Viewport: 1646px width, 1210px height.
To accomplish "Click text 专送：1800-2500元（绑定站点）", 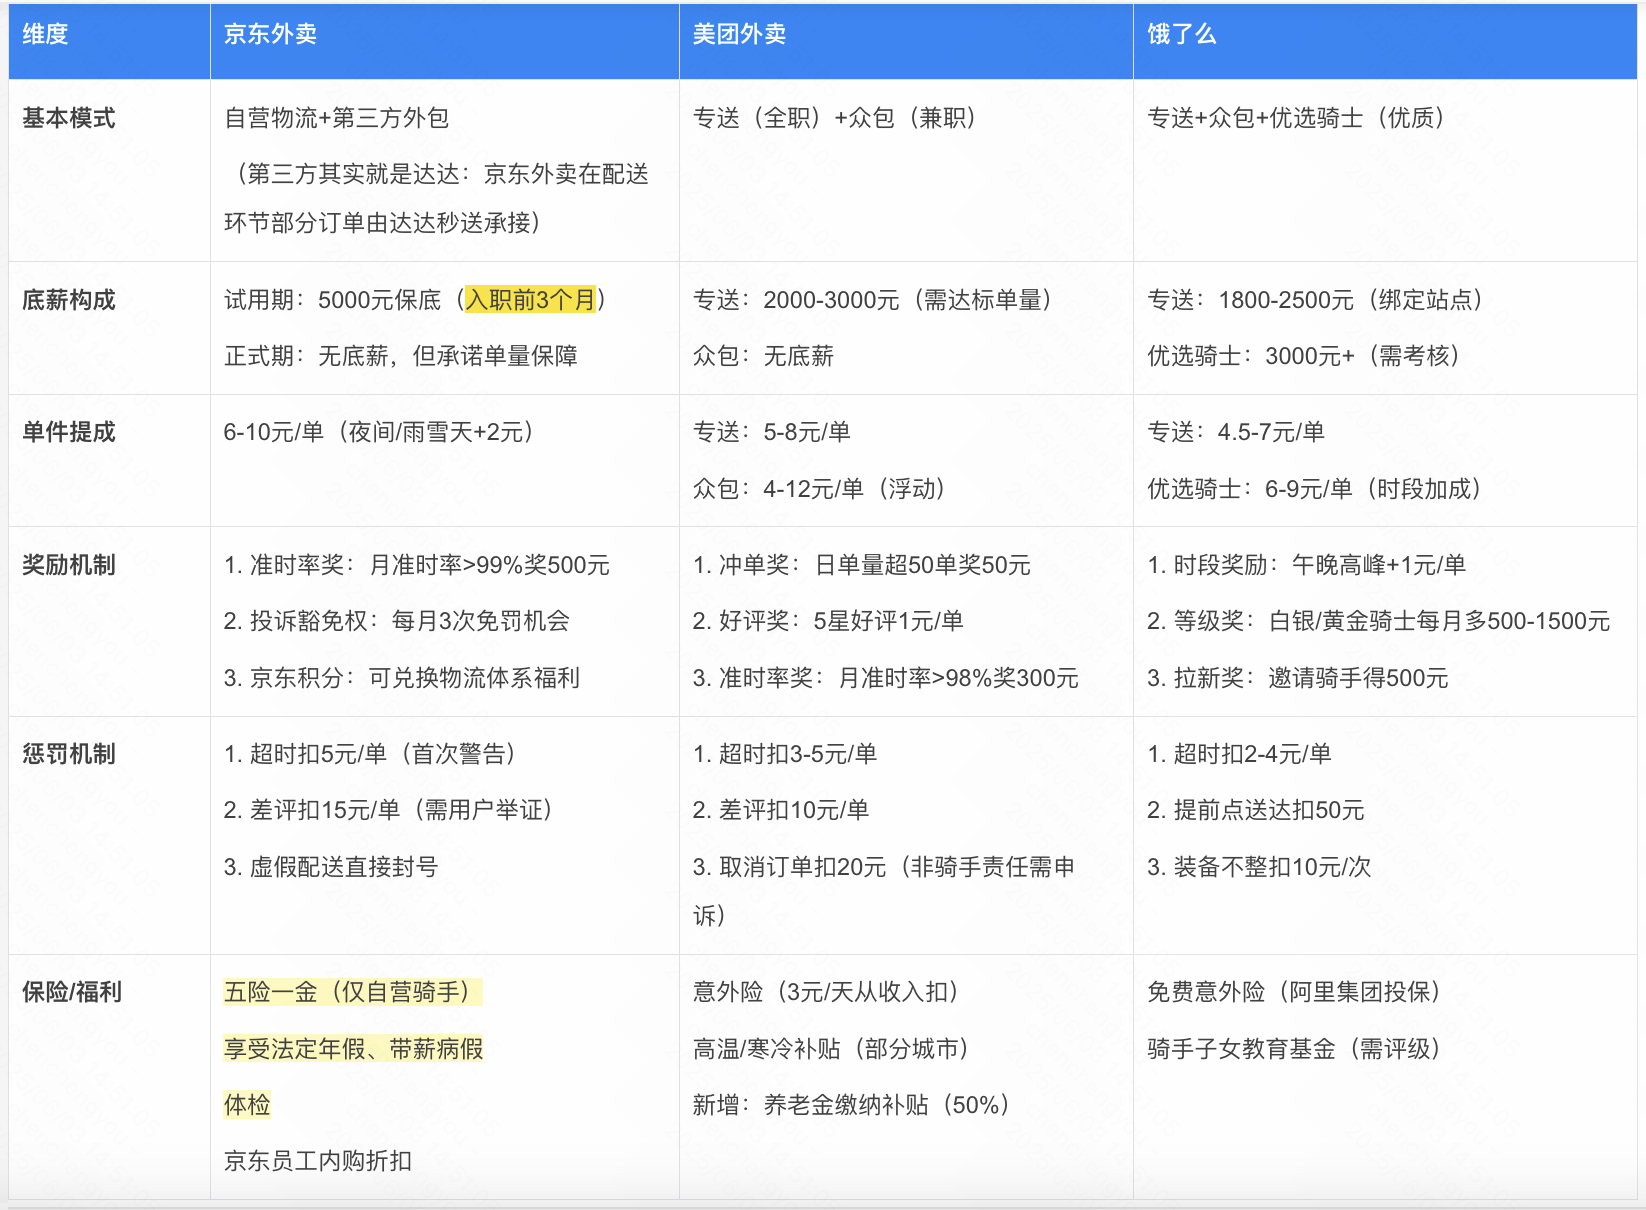I will pyautogui.click(x=1316, y=300).
